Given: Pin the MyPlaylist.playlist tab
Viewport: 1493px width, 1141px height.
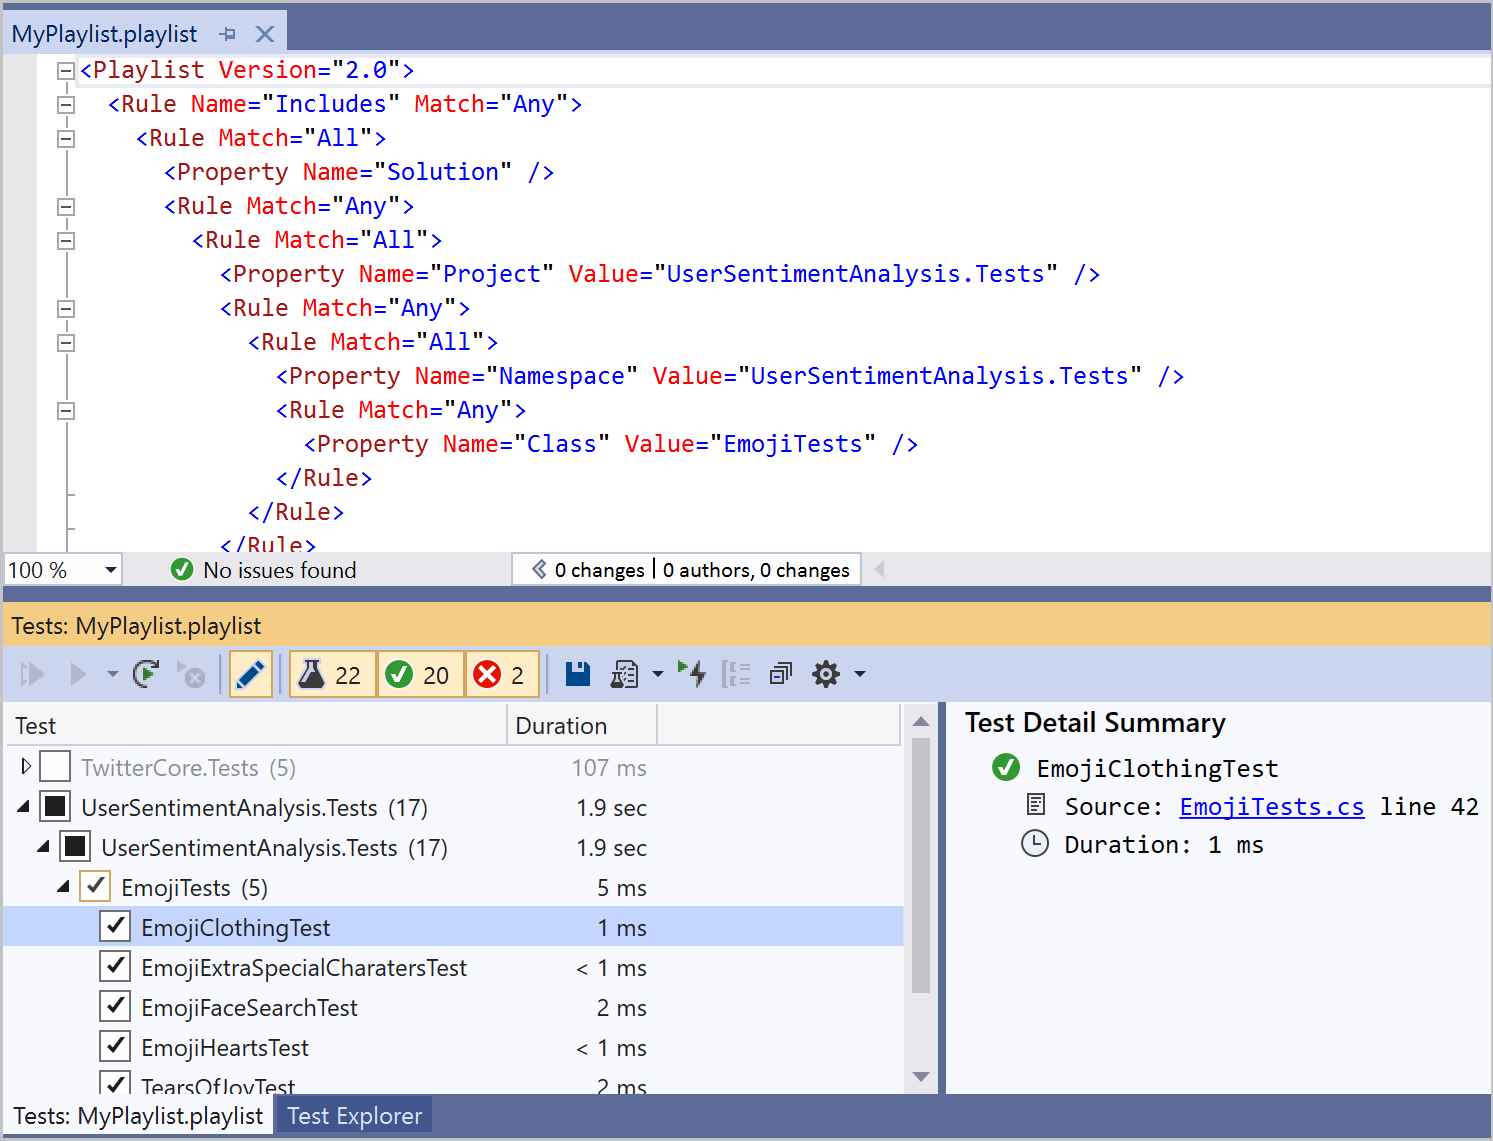Looking at the screenshot, I should tap(228, 34).
